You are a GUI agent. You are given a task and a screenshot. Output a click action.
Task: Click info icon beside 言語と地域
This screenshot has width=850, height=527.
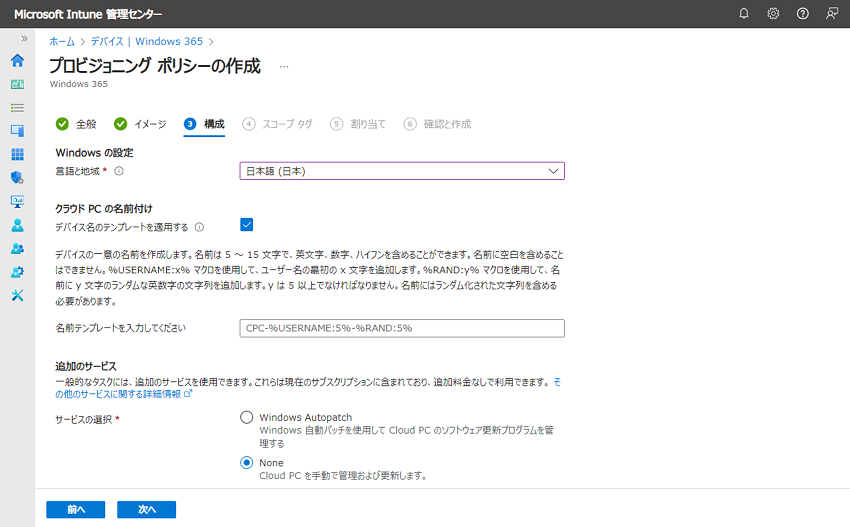(119, 171)
